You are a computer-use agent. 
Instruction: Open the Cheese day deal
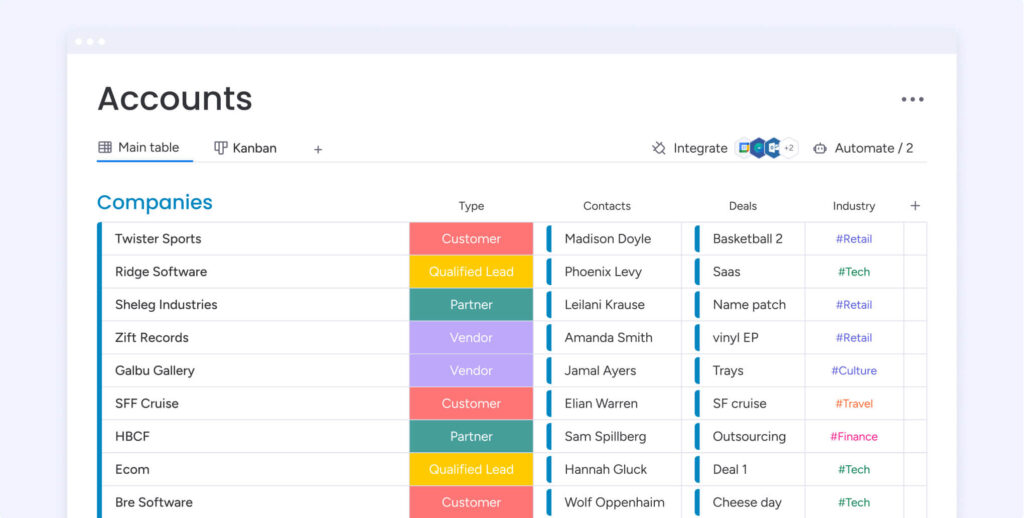746,502
